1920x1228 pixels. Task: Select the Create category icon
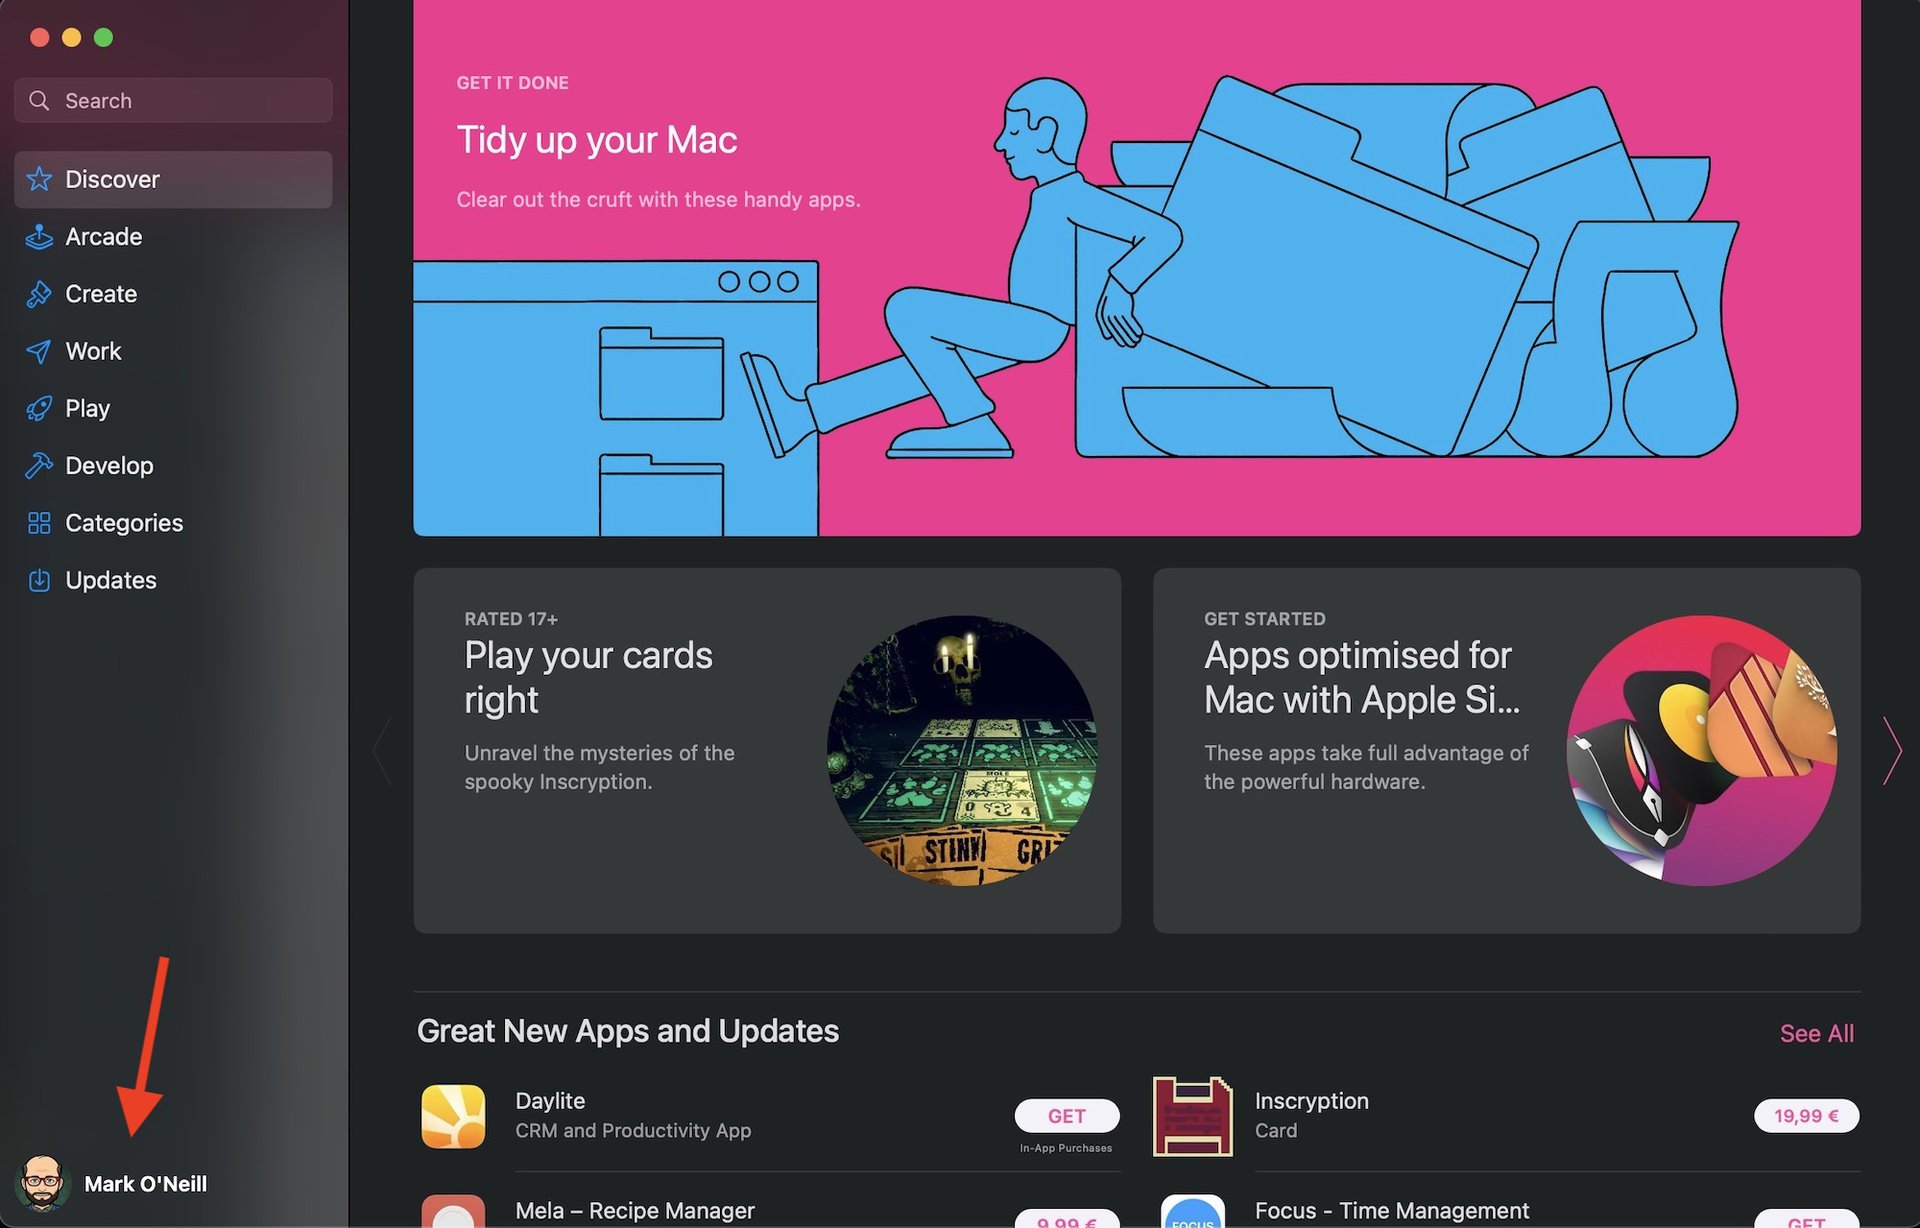pos(38,294)
